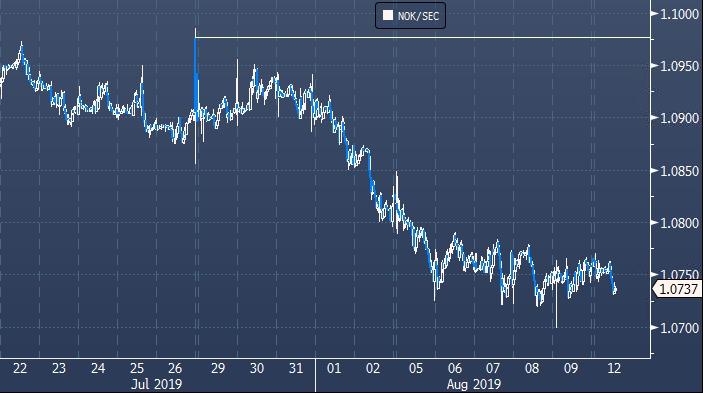Click the 1.0700 y-axis label
The width and height of the screenshot is (704, 393).
click(680, 328)
